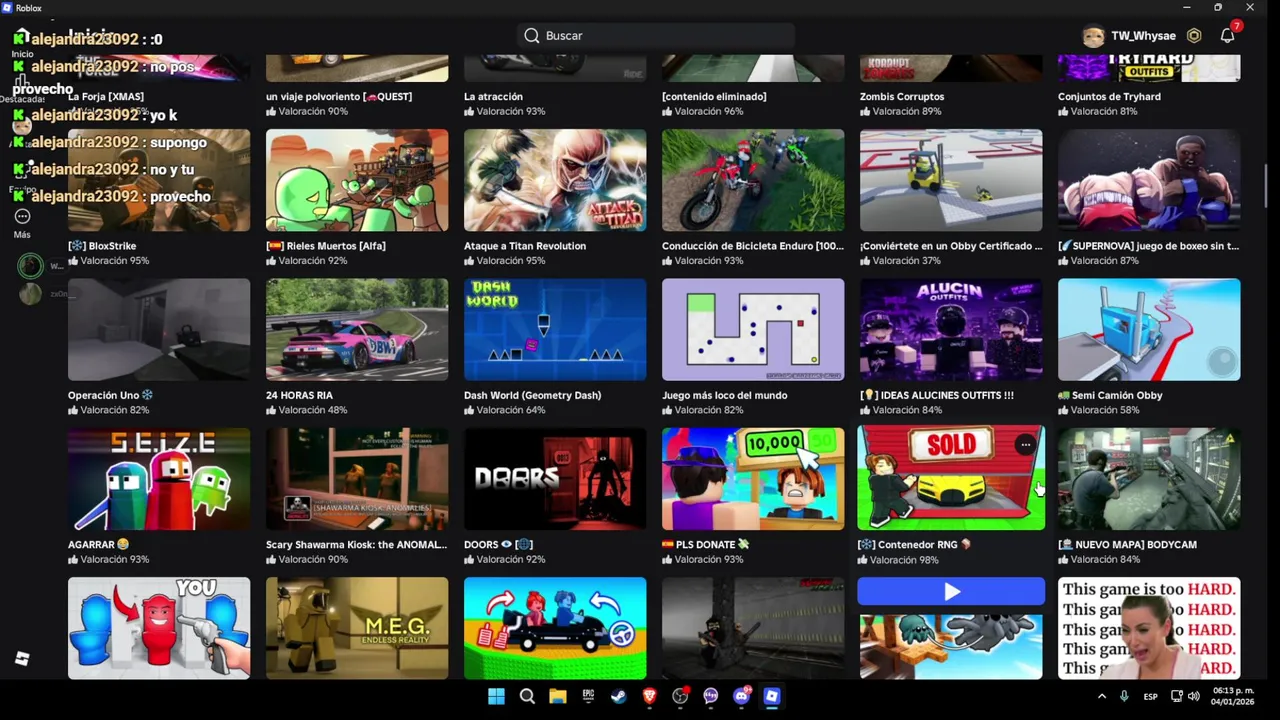This screenshot has height=720, width=1280.
Task: Open Windows taskbar search
Action: pyautogui.click(x=527, y=696)
